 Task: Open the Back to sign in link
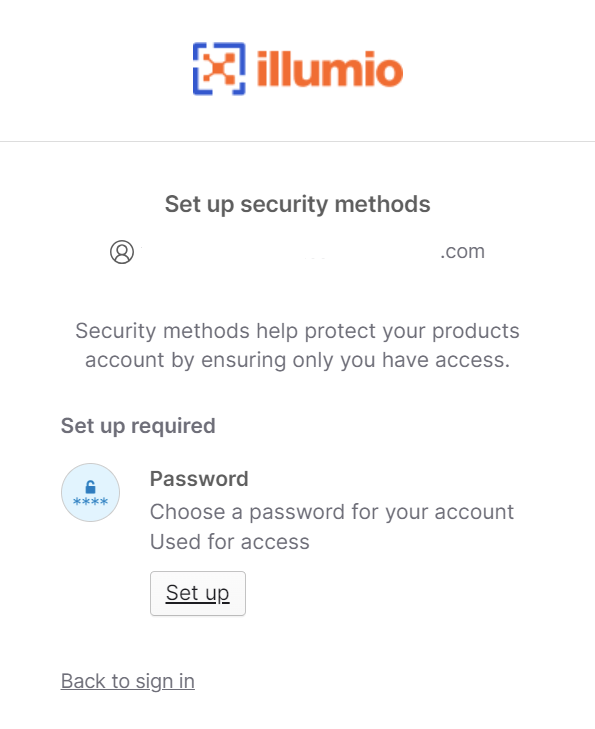click(128, 681)
